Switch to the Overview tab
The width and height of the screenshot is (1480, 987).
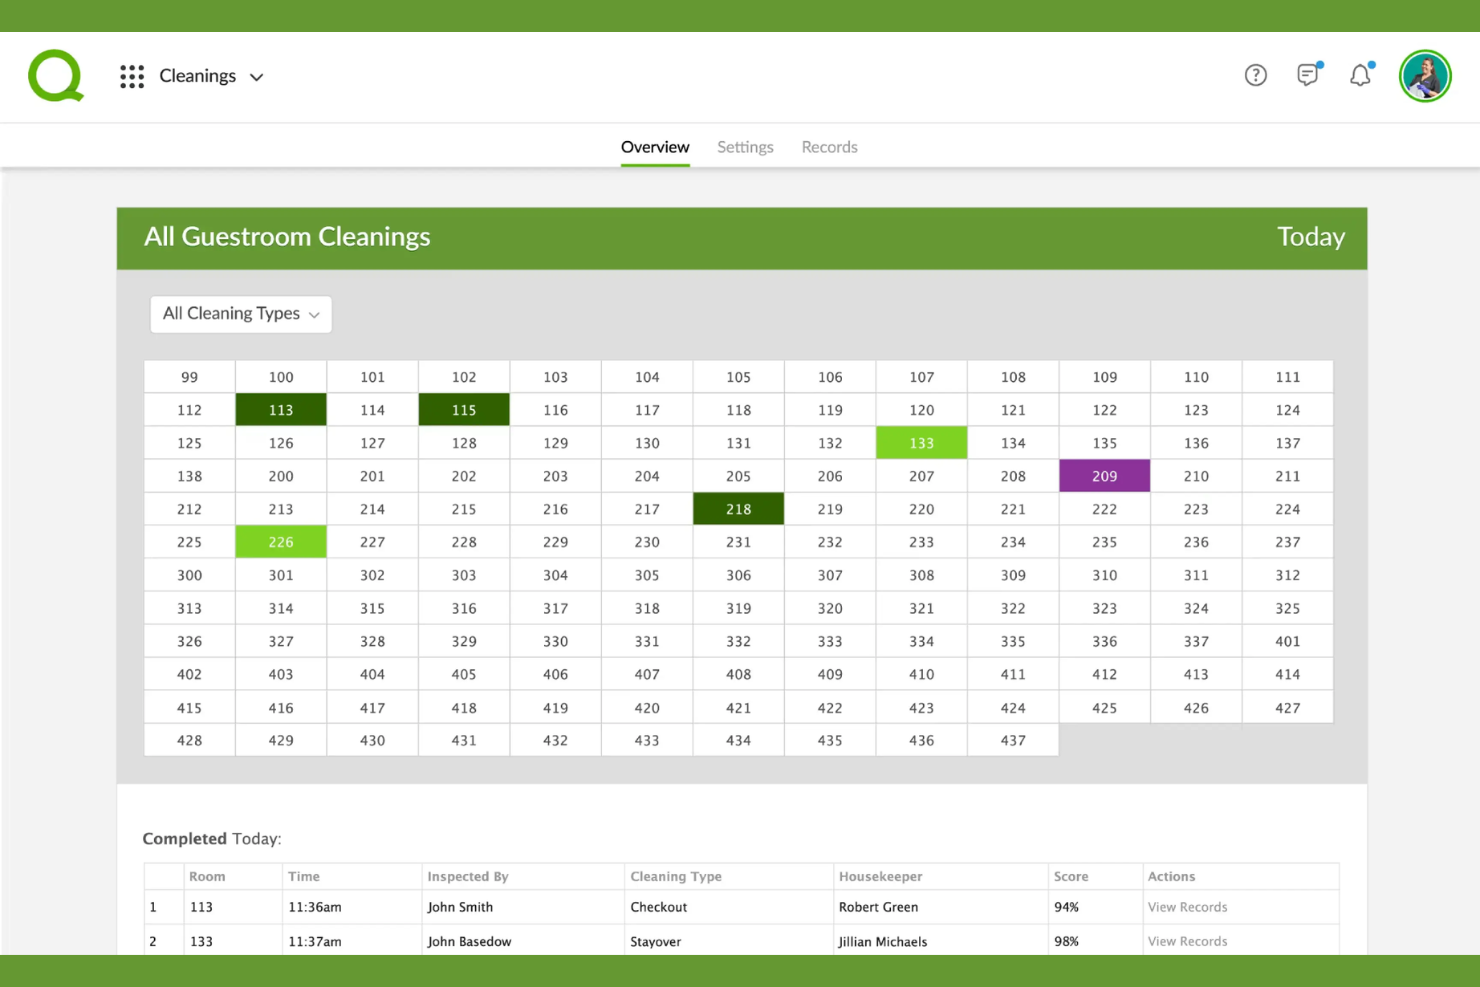tap(655, 147)
